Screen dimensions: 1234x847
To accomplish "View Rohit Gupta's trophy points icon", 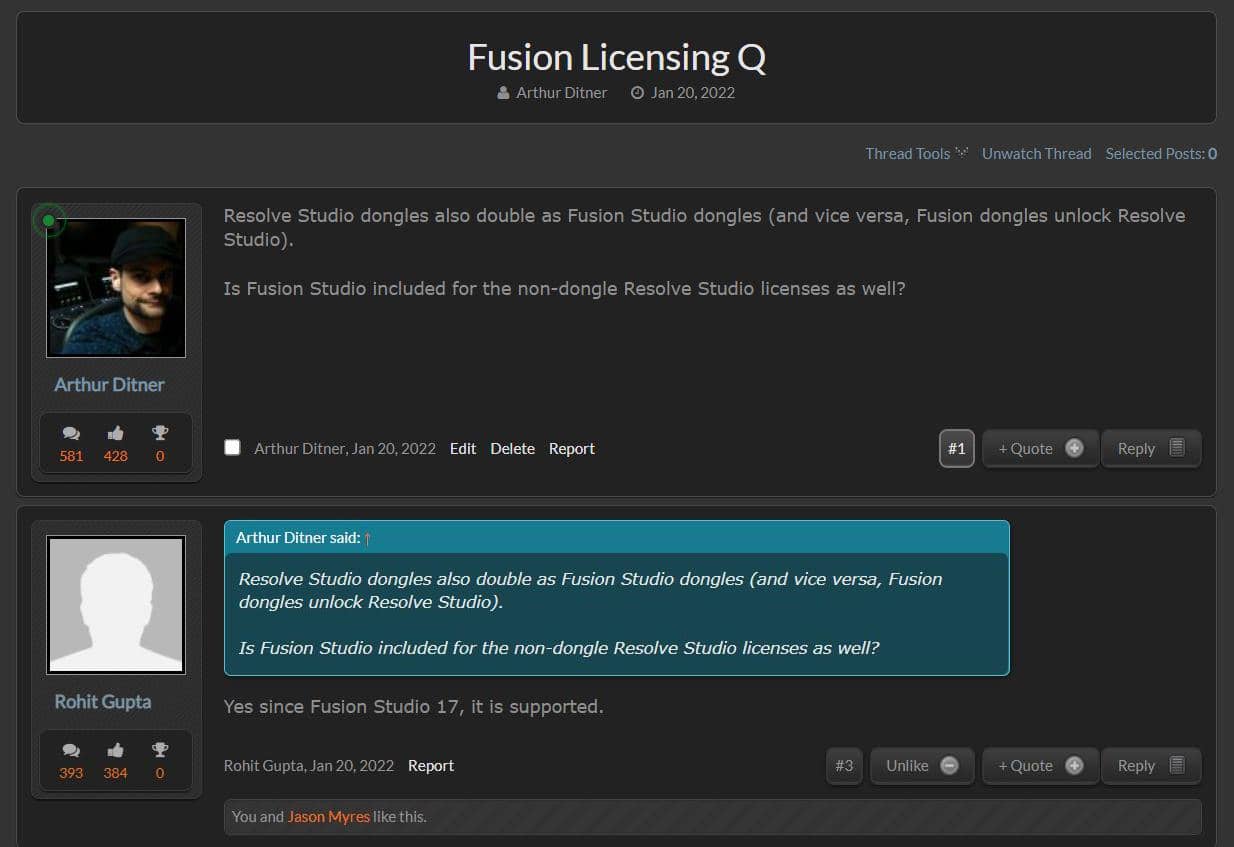I will tap(160, 750).
